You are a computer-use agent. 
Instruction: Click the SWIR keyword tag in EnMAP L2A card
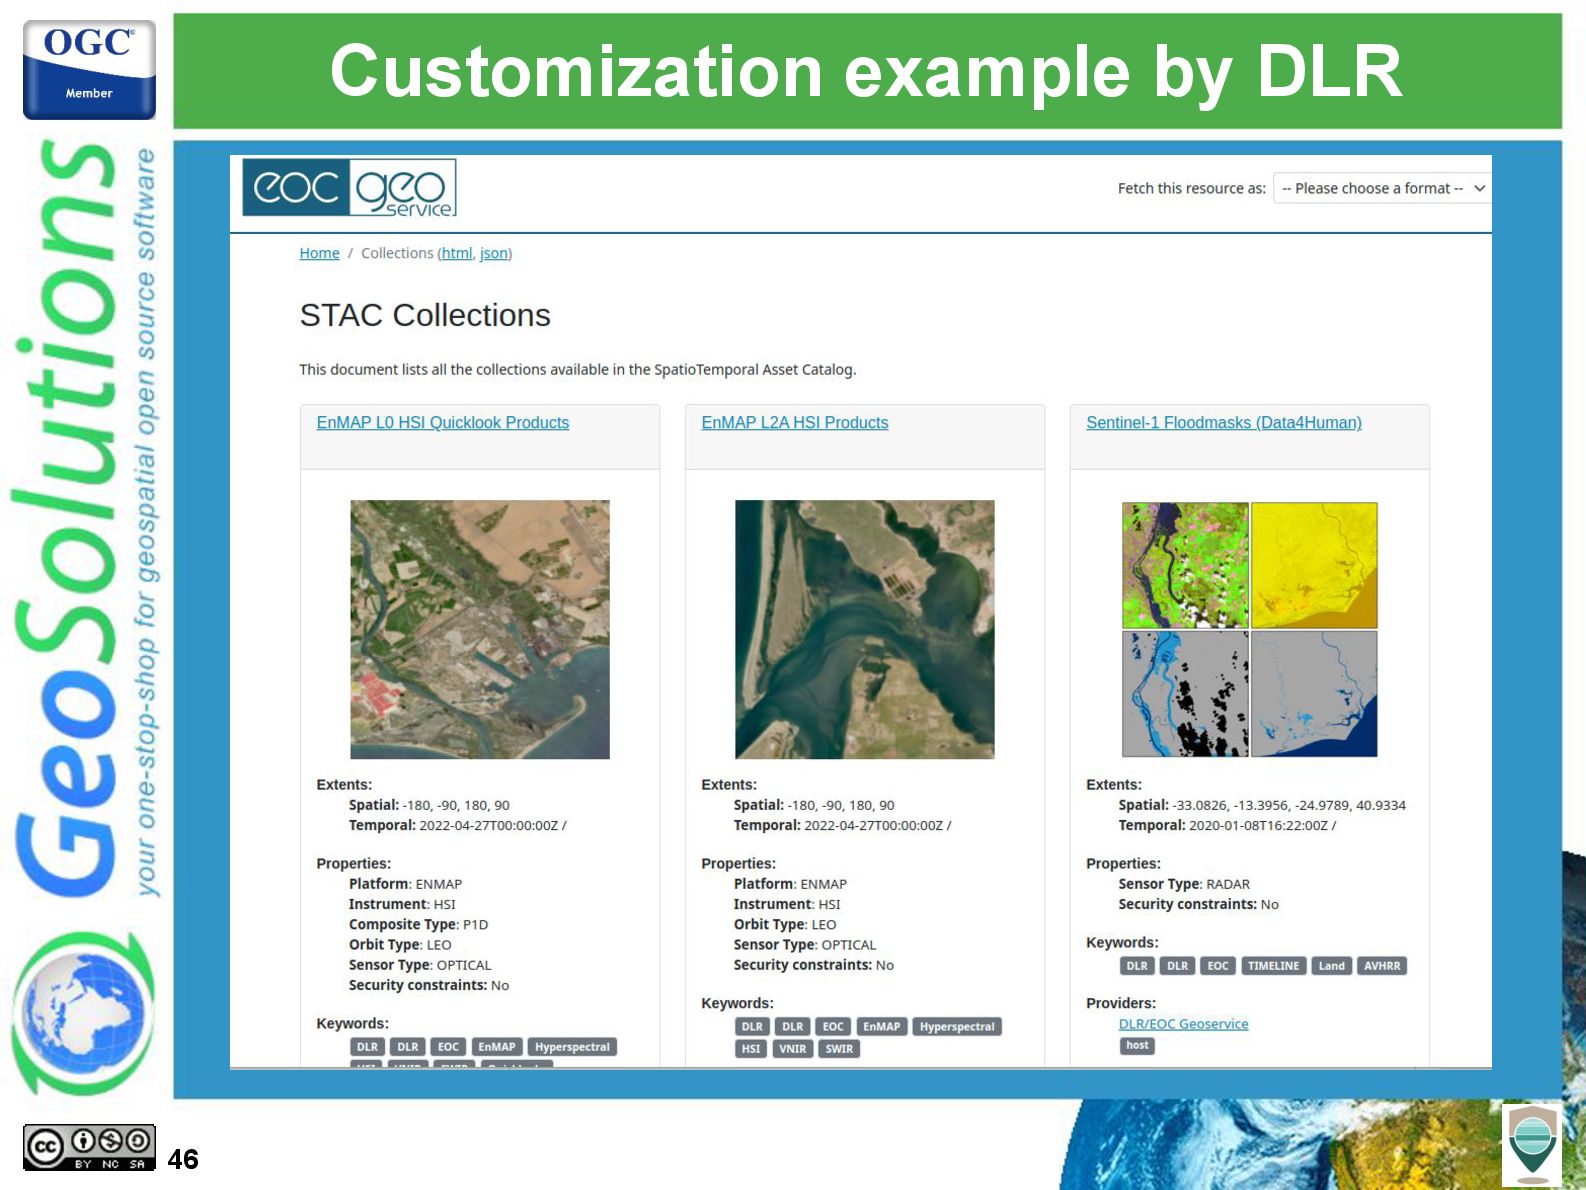coord(839,1049)
